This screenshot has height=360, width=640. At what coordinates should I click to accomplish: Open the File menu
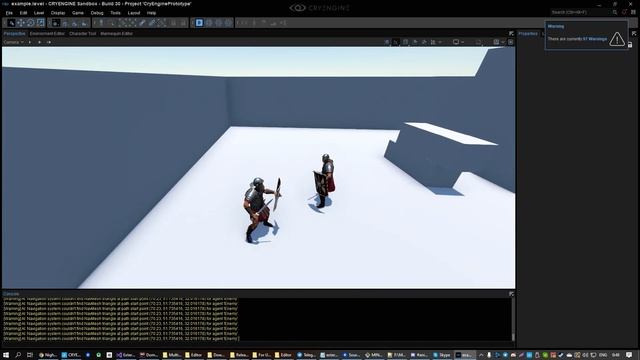coord(9,13)
